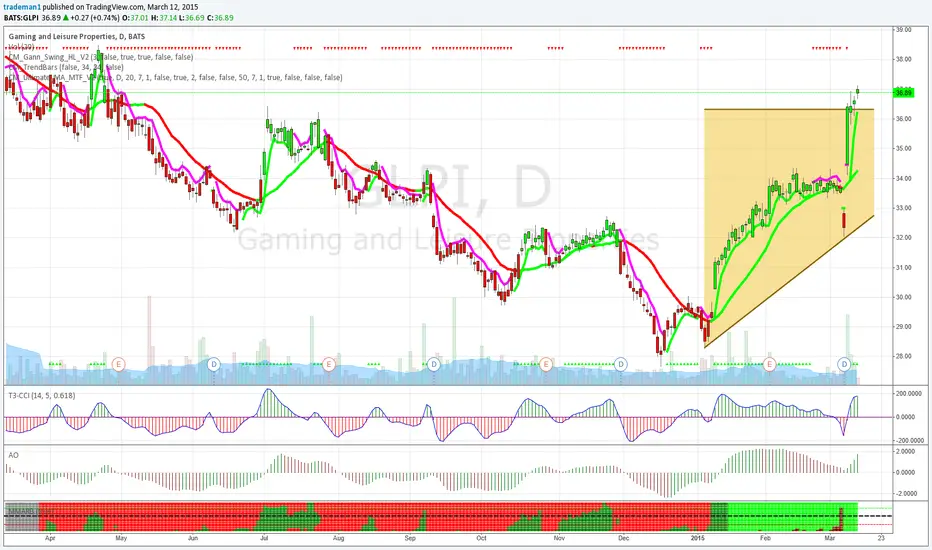This screenshot has width=932, height=550.
Task: Click the May label on time axis
Action: coord(121,538)
